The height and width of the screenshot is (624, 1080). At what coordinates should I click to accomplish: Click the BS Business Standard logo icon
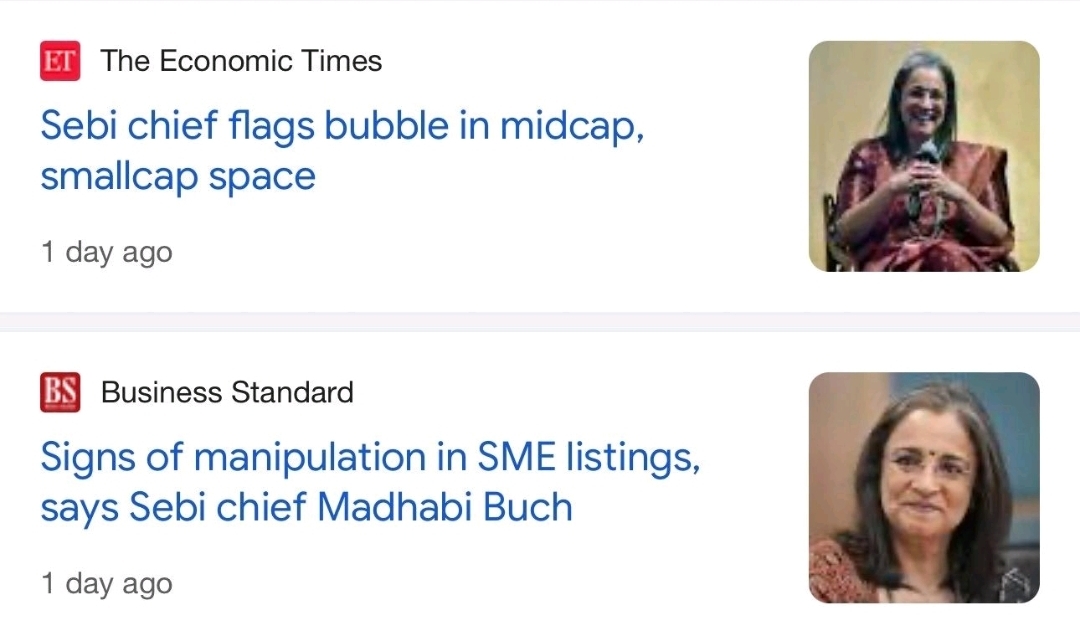pyautogui.click(x=60, y=392)
